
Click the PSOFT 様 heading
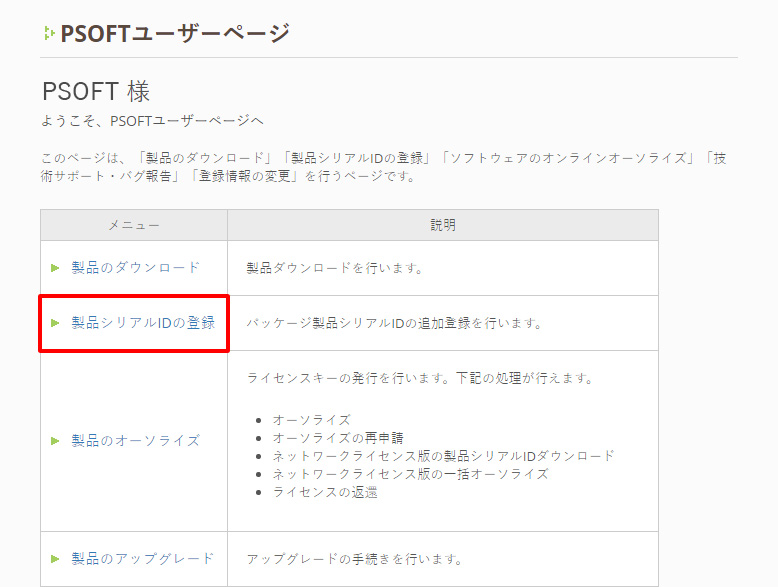96,91
